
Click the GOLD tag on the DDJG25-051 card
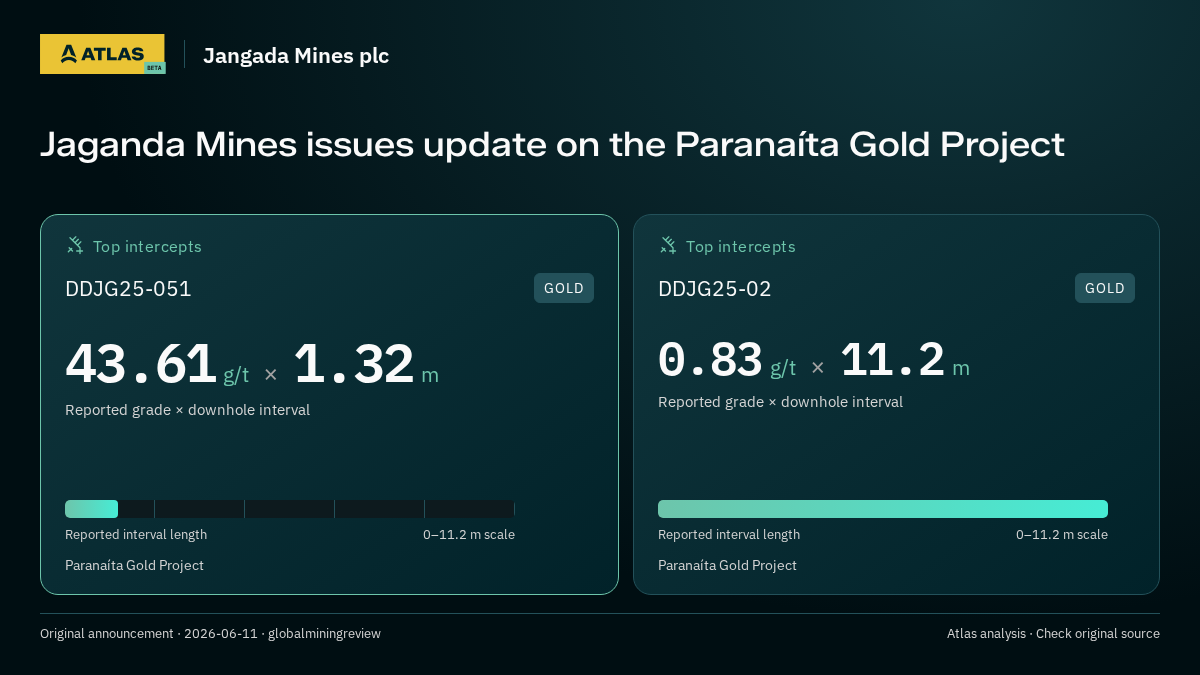click(564, 288)
